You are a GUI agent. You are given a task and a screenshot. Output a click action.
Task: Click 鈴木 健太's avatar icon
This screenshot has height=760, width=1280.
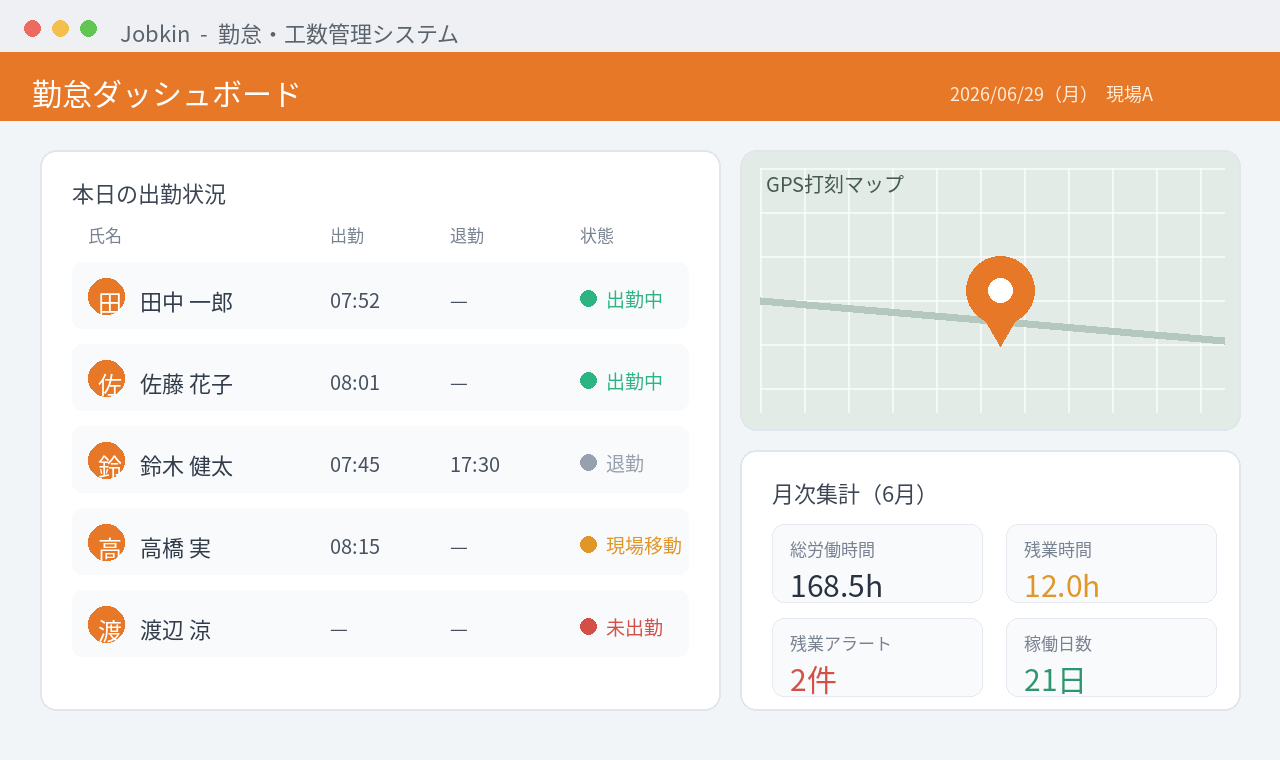(106, 460)
